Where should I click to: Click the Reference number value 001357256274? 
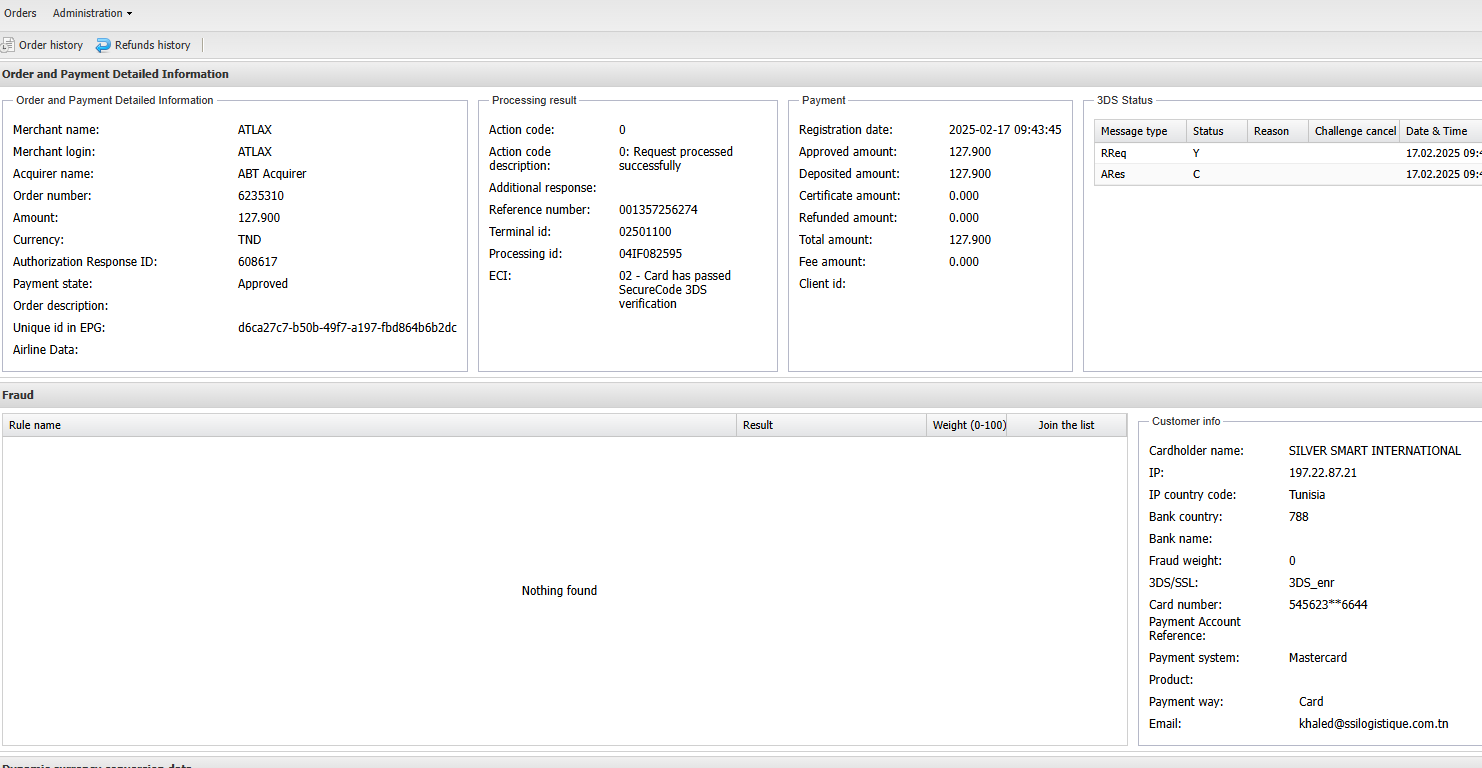click(658, 210)
